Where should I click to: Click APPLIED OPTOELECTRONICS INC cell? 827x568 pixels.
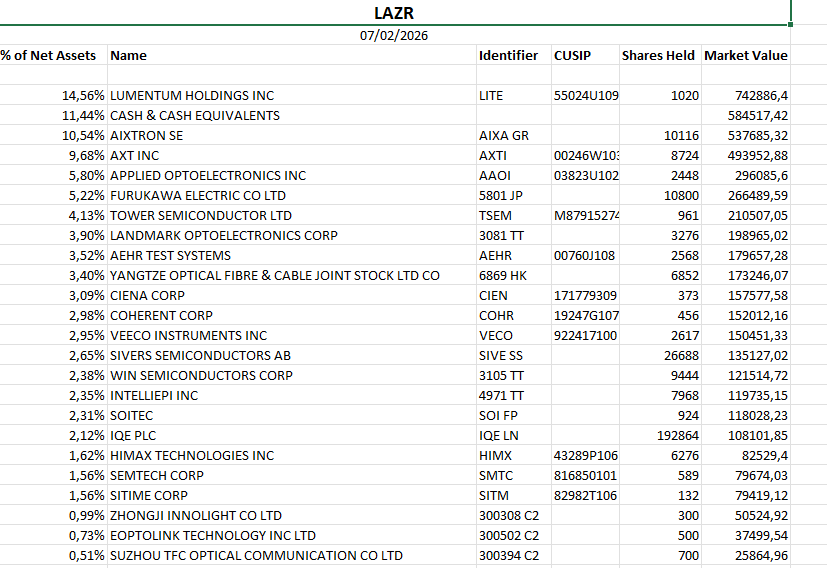[292, 176]
